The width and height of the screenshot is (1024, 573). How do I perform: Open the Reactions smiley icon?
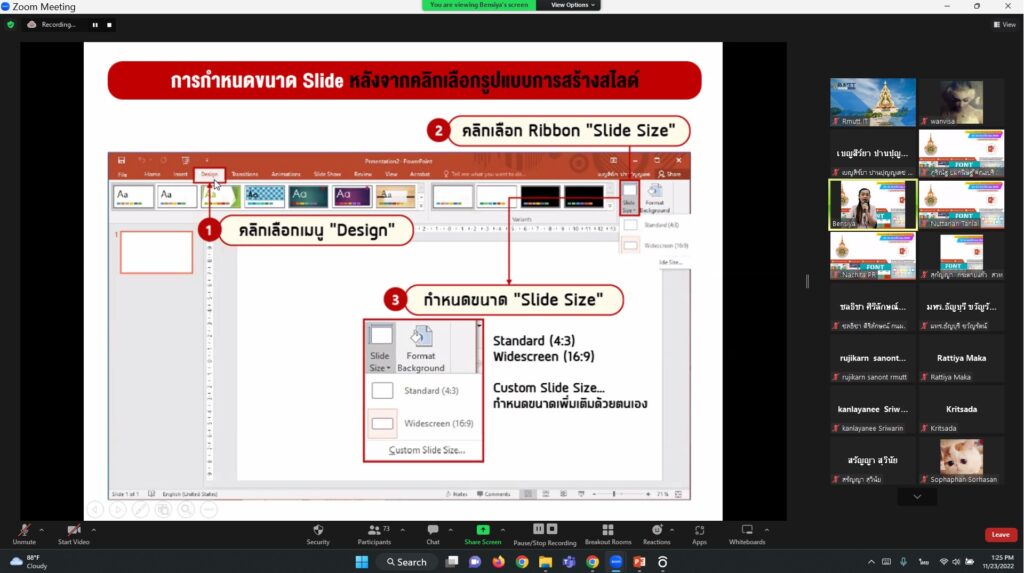[656, 530]
